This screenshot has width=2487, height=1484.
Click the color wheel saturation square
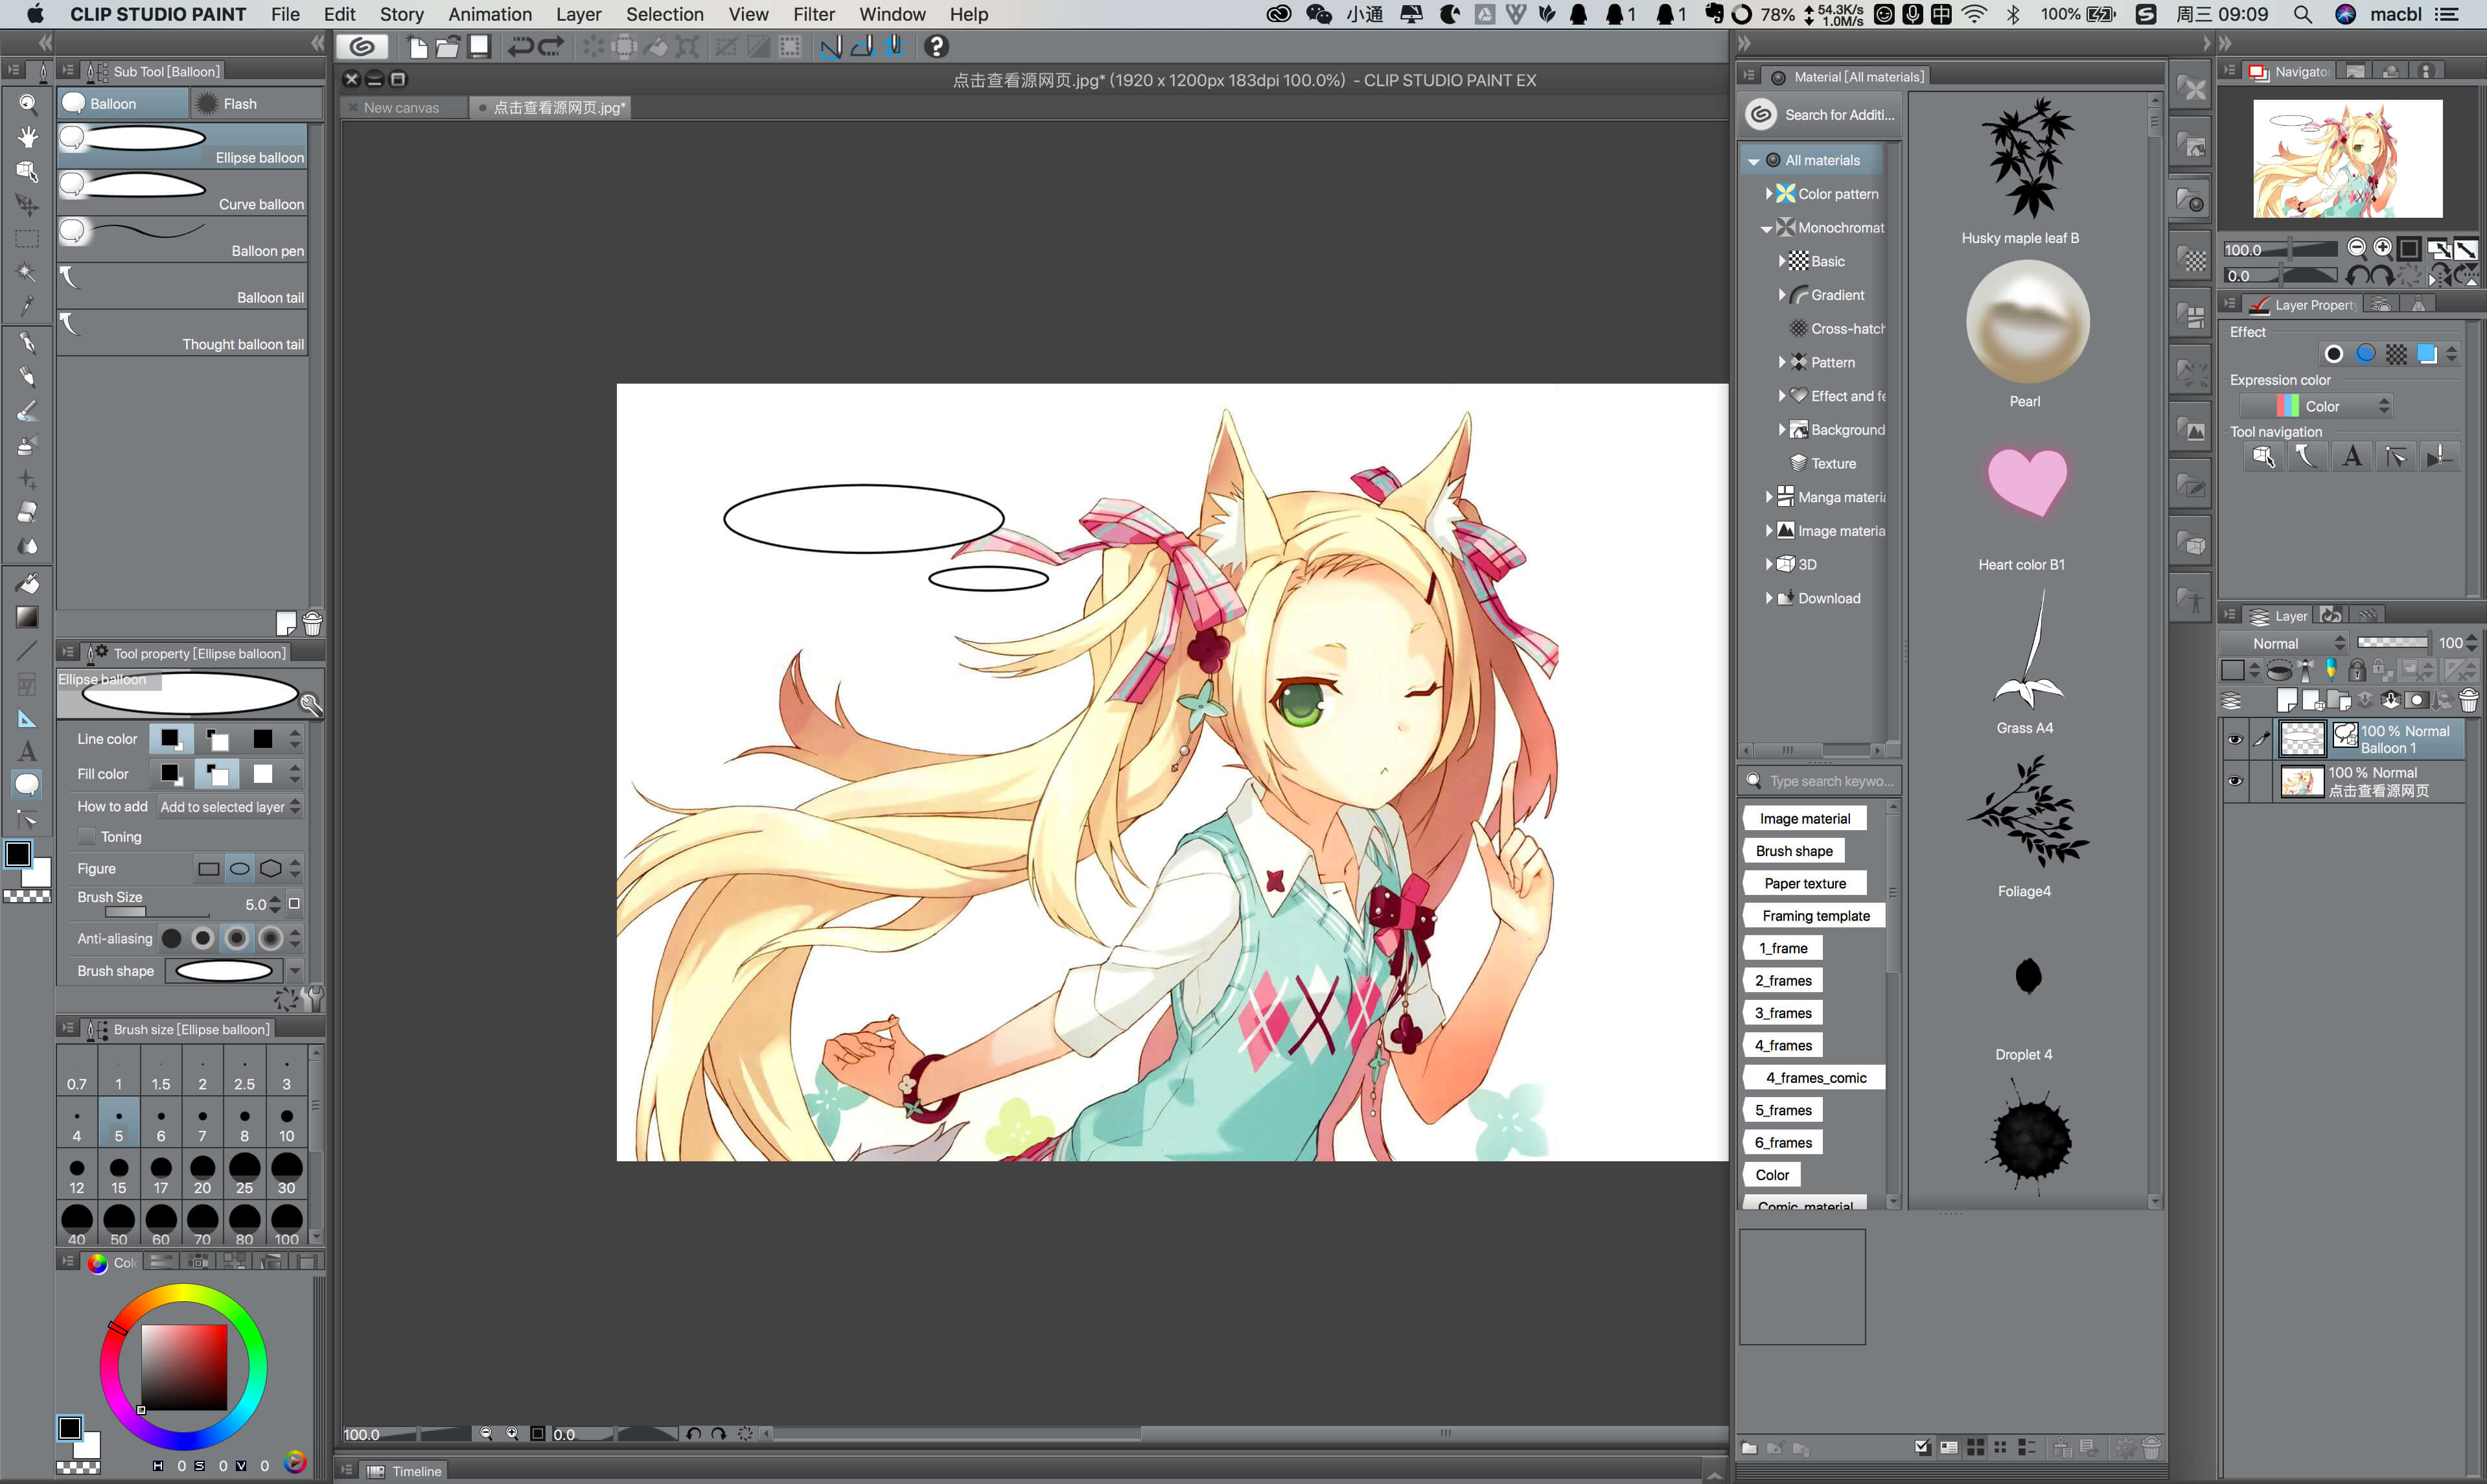tap(183, 1367)
